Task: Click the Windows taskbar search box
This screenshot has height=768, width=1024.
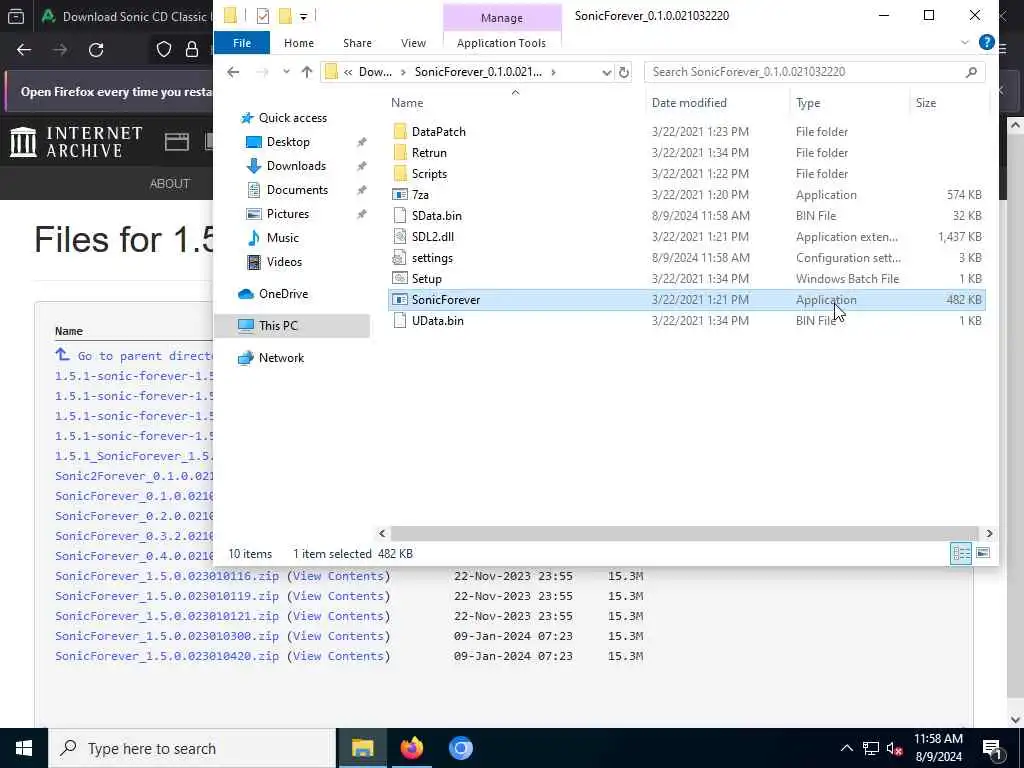Action: click(x=192, y=748)
